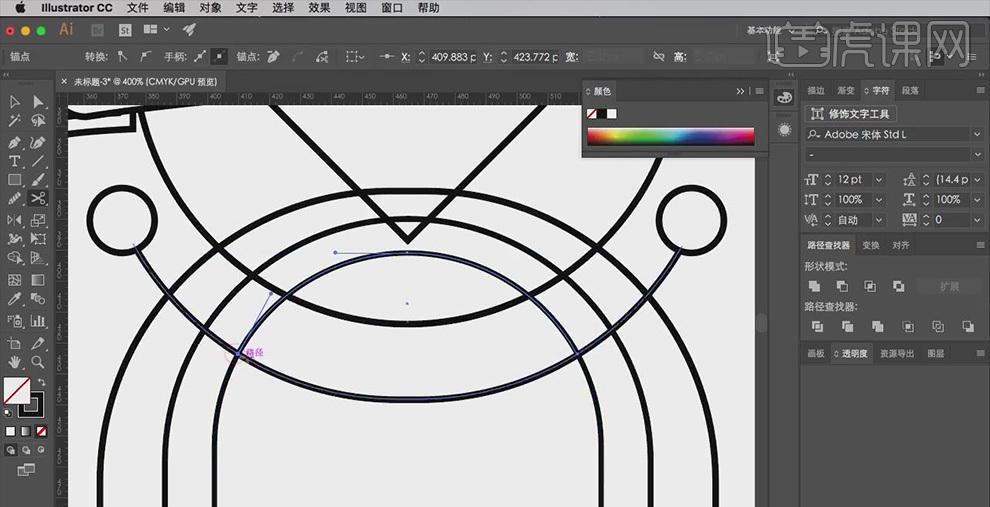Click the Minus Back pathfinder icon
Image resolution: width=990 pixels, height=507 pixels.
point(968,326)
